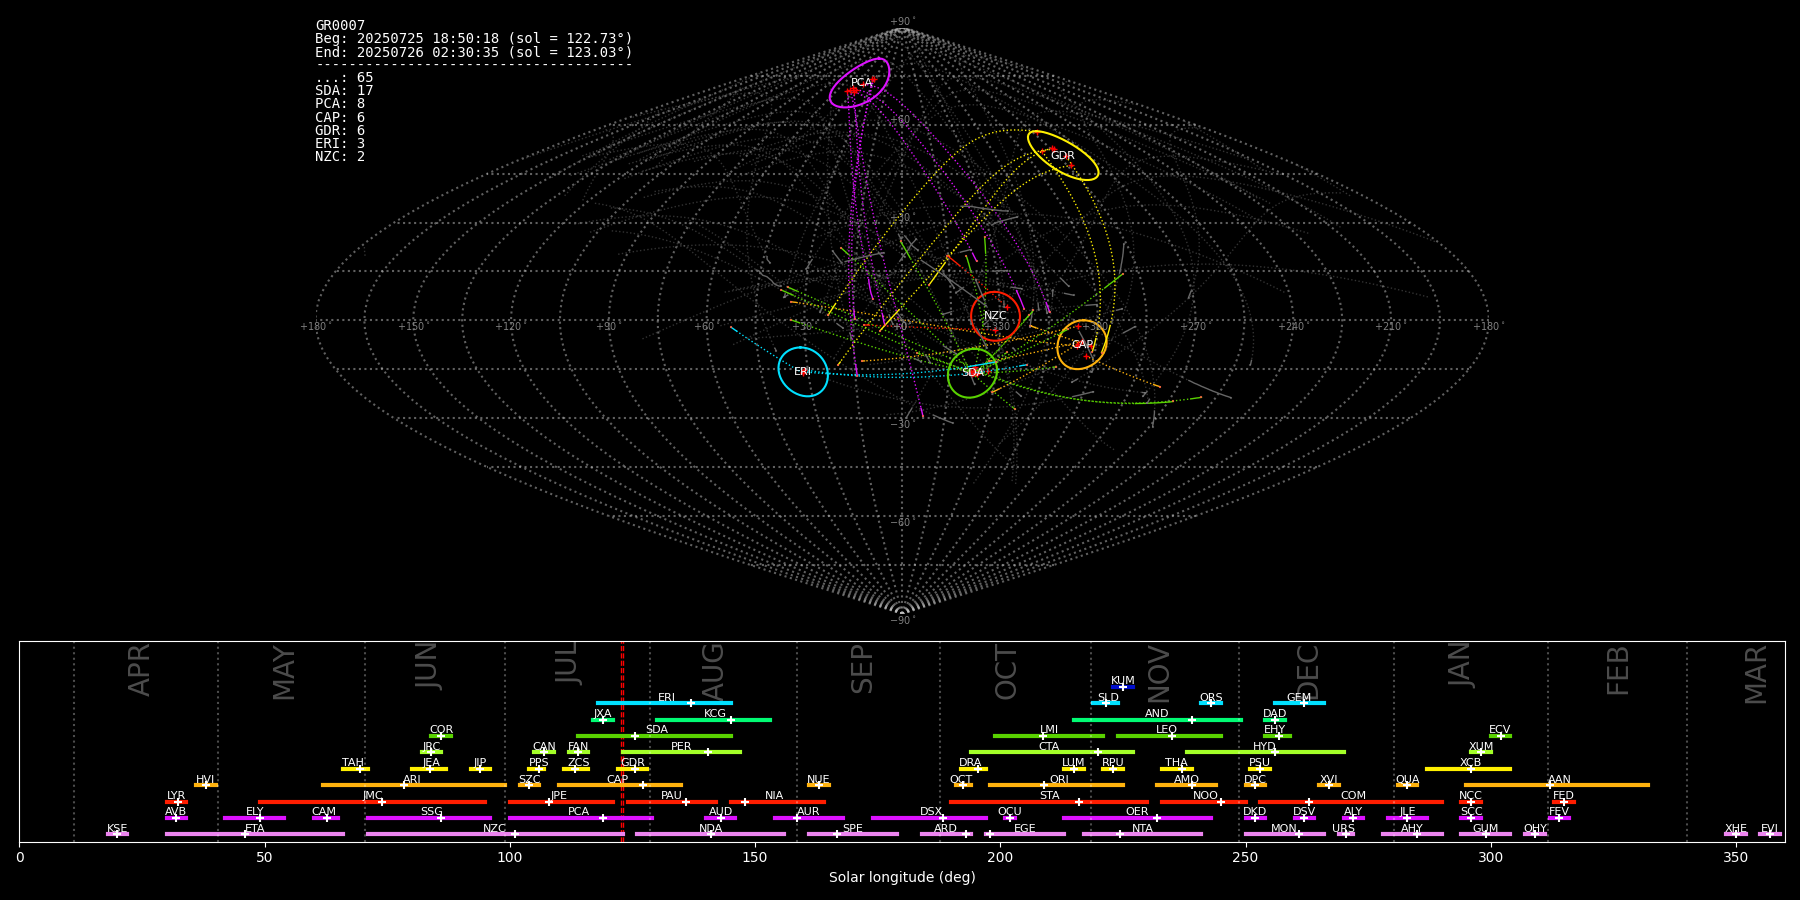Click the DRA shower label in timeline
Viewport: 1800px width, 900px height.
pos(970,763)
